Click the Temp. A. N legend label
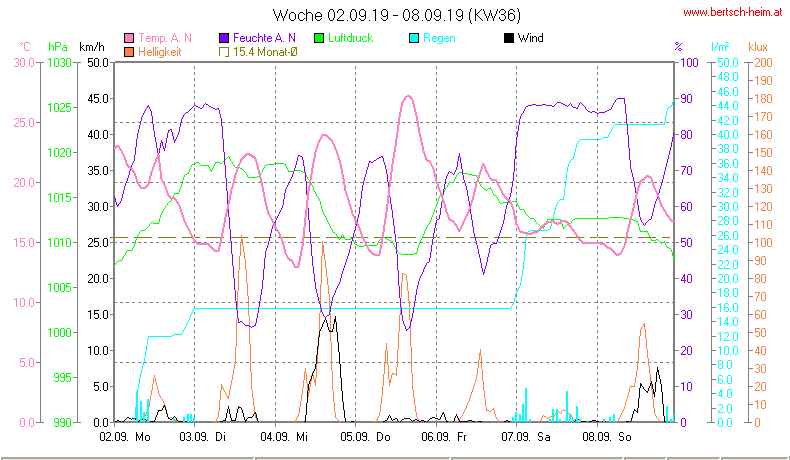790x460 pixels. (x=165, y=38)
